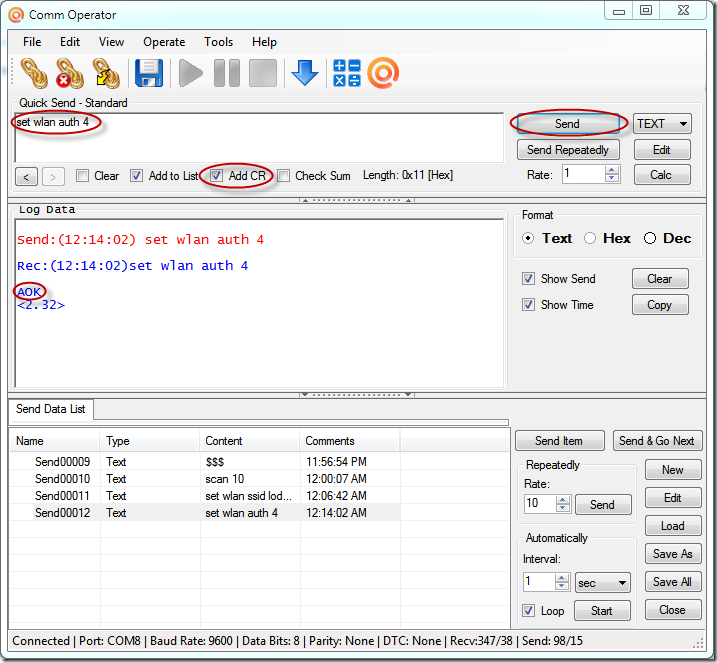
Task: Select the Send00009 list row
Action: [x=205, y=462]
